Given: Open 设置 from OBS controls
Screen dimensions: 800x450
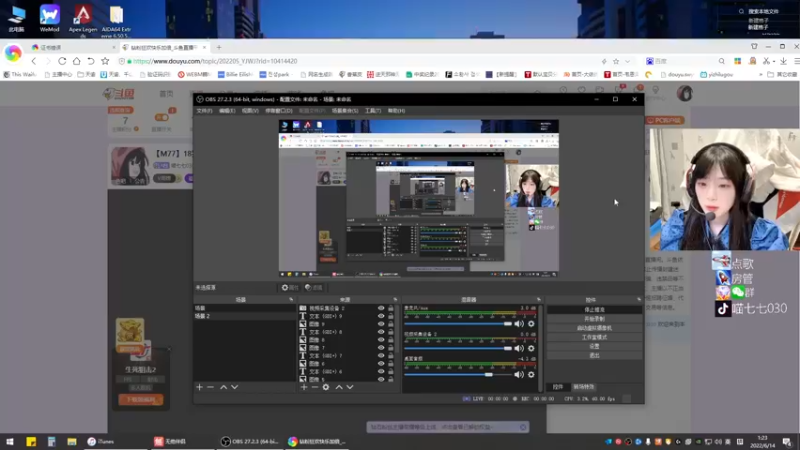Looking at the screenshot, I should click(594, 346).
